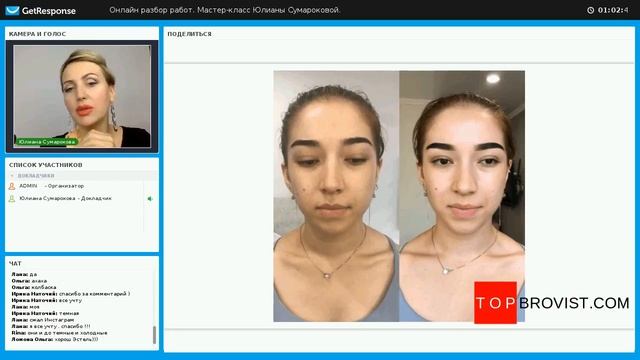
Task: Click the speaker icon in Юлиана Сумарокова's row
Action: (150, 199)
